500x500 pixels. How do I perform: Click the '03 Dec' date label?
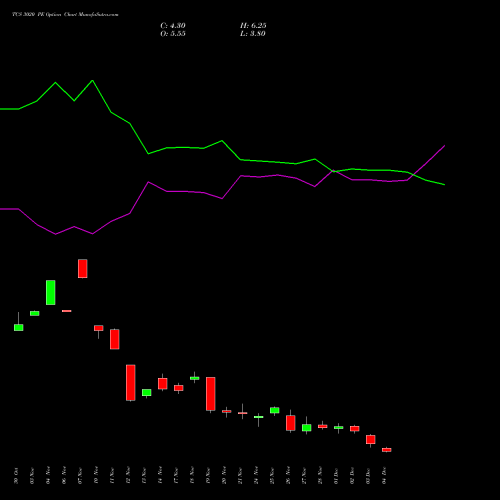click(x=368, y=476)
